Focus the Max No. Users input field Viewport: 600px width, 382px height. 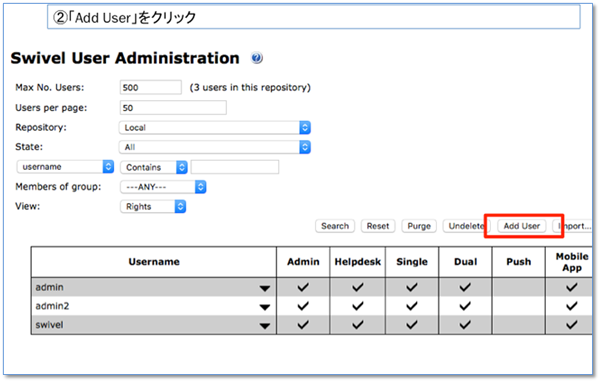tap(151, 87)
